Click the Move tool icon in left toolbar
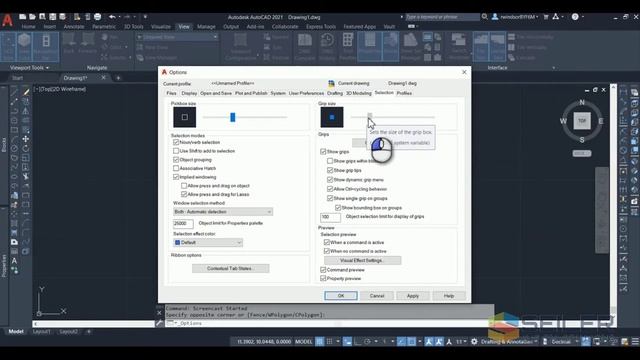 click(26, 139)
